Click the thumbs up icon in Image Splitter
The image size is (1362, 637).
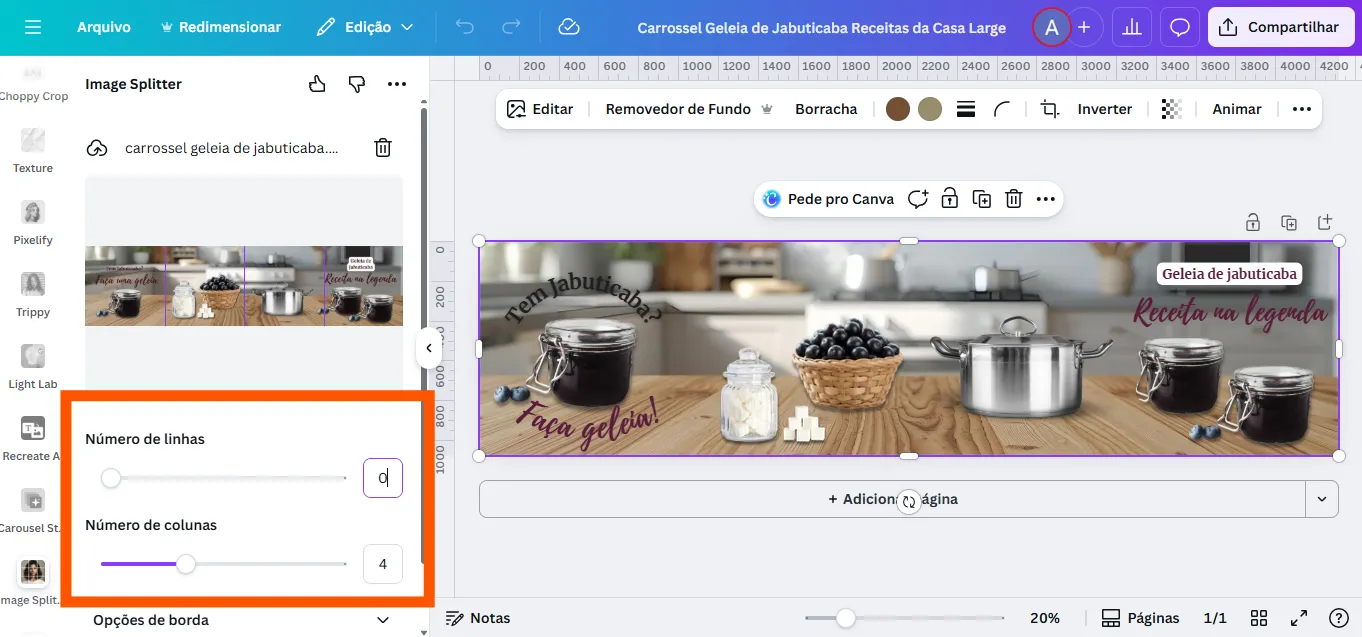coord(317,84)
